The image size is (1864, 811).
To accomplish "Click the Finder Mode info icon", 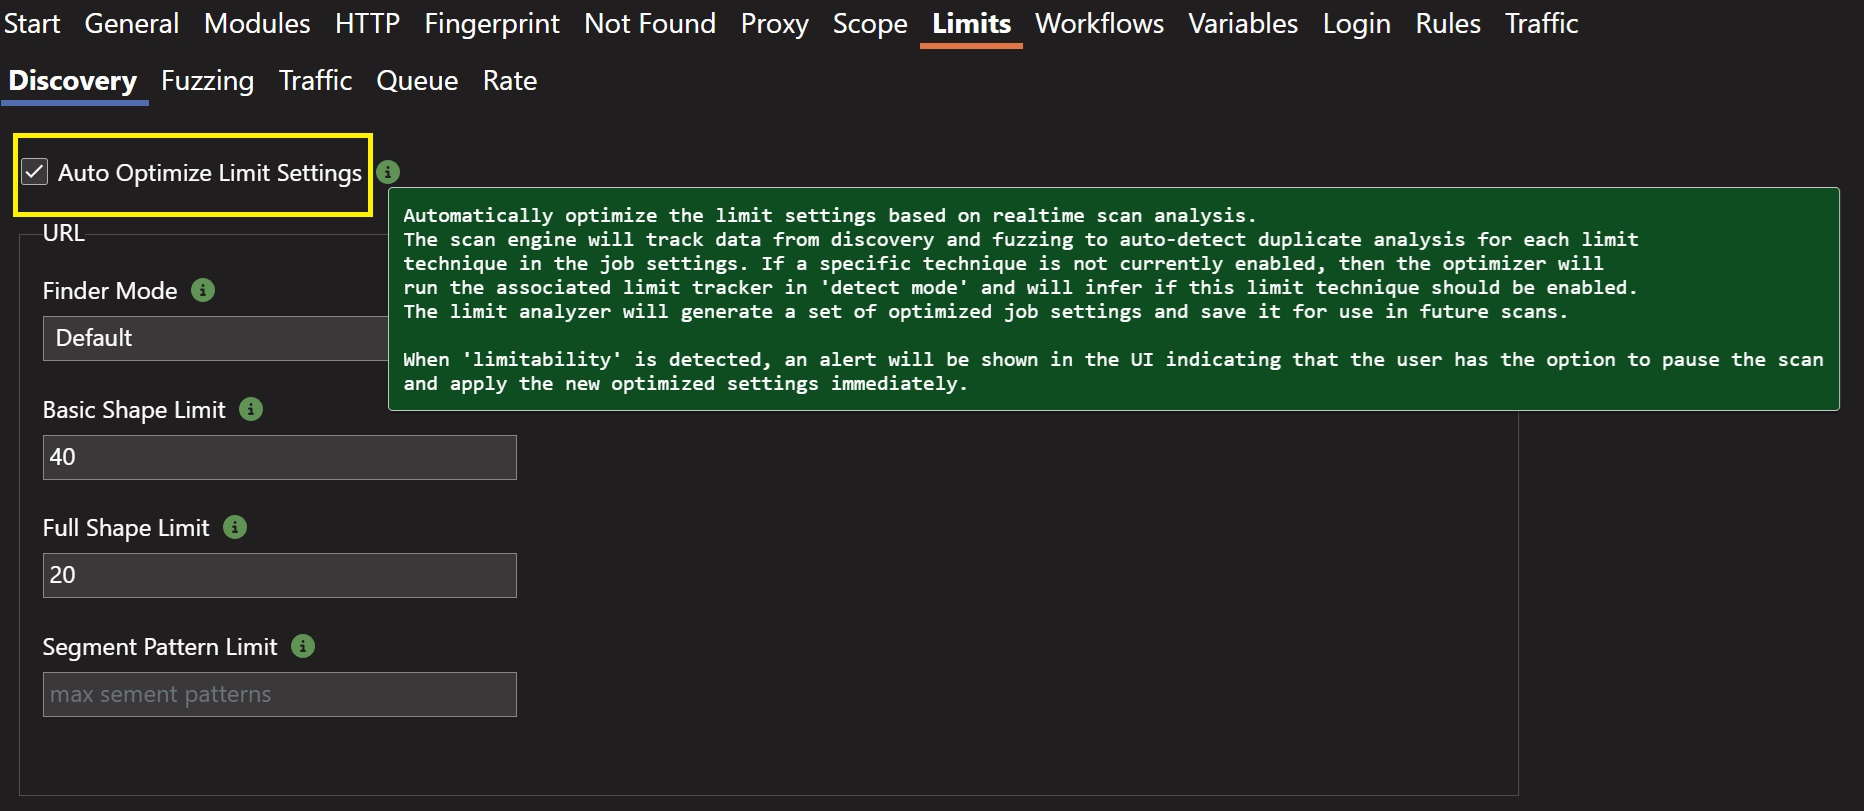I will point(203,290).
